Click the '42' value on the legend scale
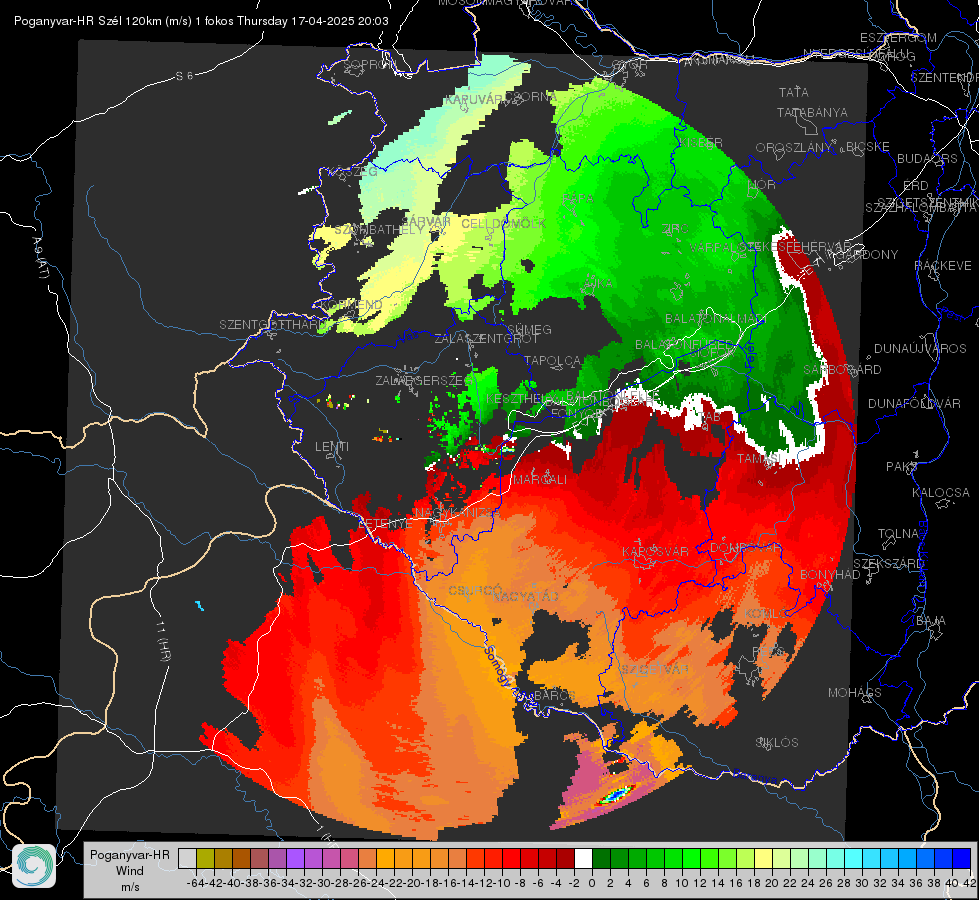This screenshot has height=900, width=979. pos(969,883)
